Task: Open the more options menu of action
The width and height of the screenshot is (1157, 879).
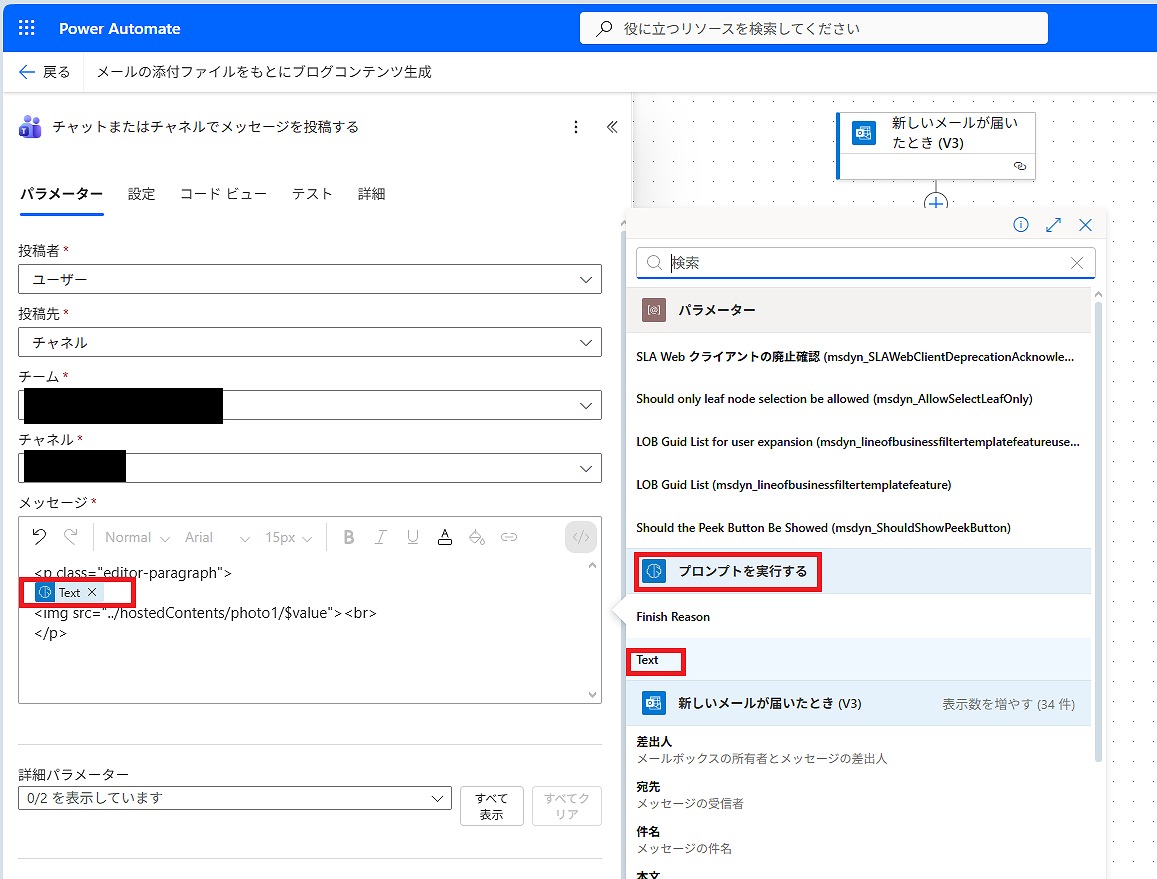Action: click(x=575, y=127)
